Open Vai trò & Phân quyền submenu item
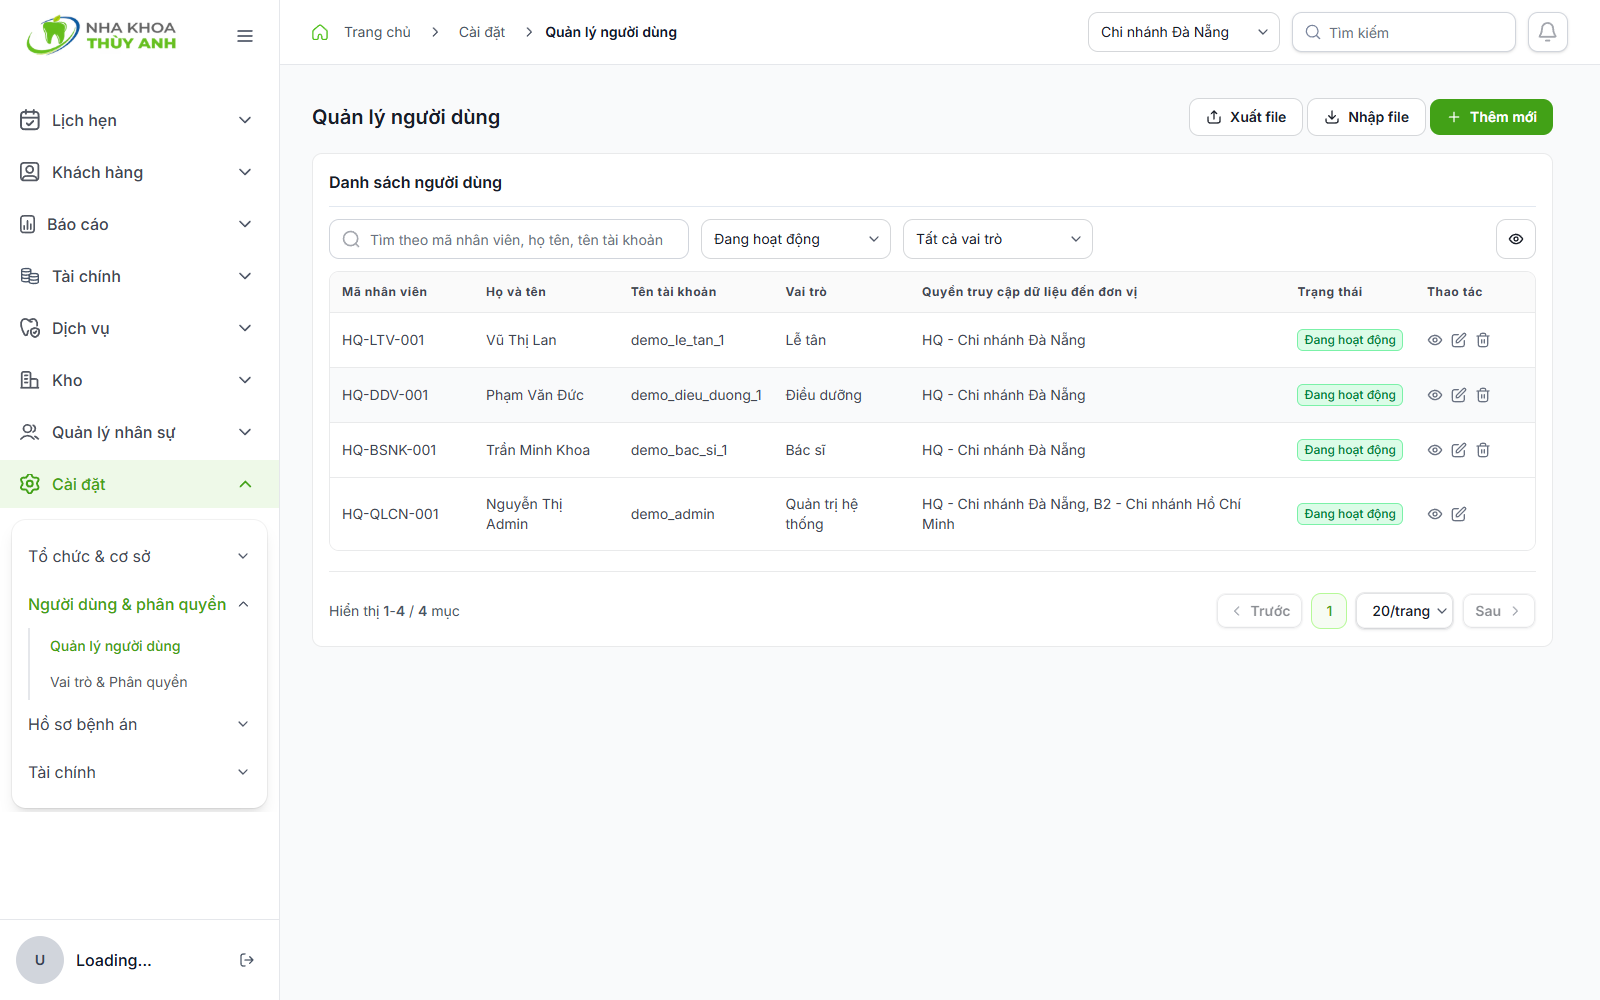1600x1000 pixels. coord(119,682)
